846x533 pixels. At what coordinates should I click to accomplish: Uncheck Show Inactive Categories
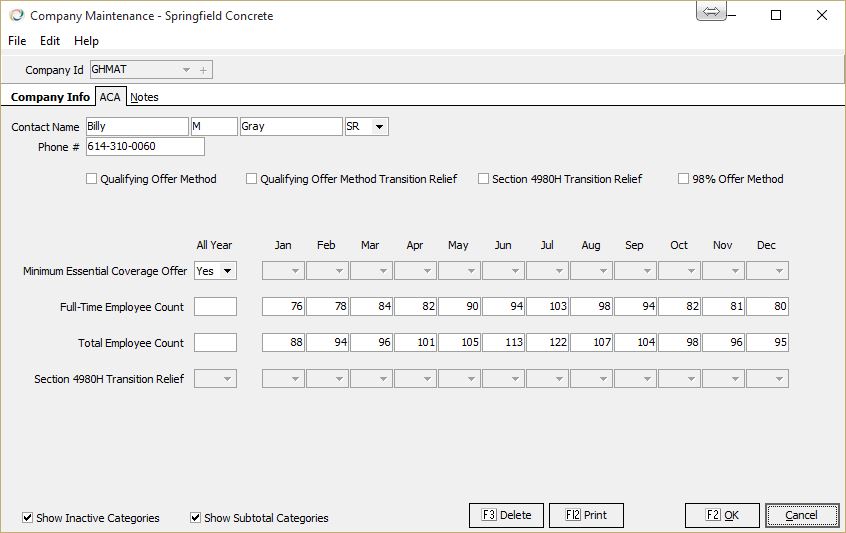(27, 518)
